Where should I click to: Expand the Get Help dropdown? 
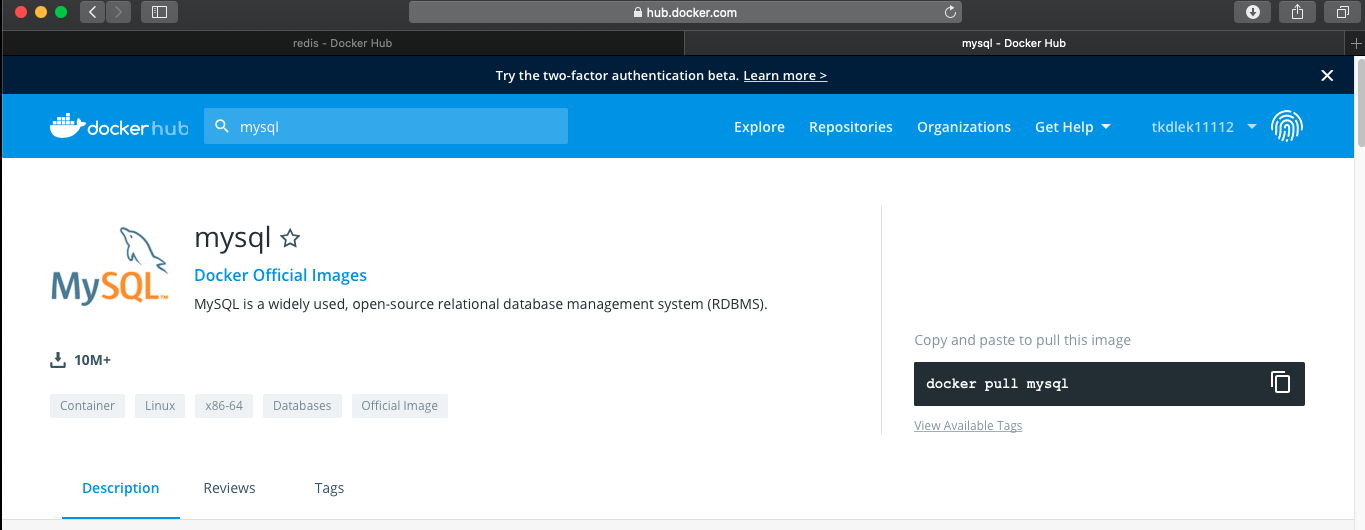(1073, 127)
